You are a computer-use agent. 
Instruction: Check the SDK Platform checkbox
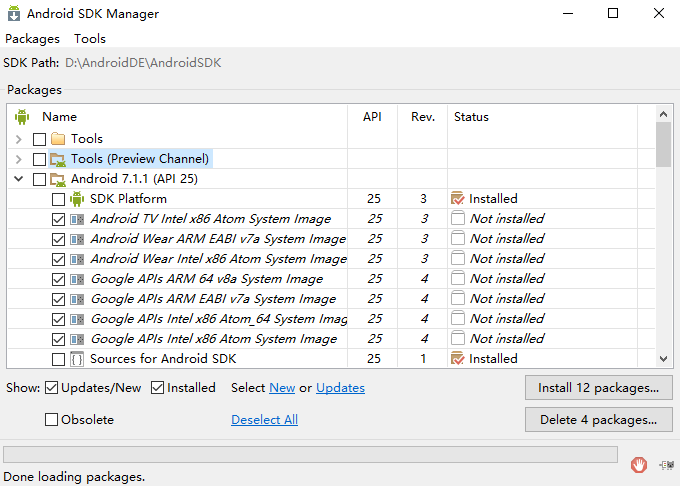point(58,199)
